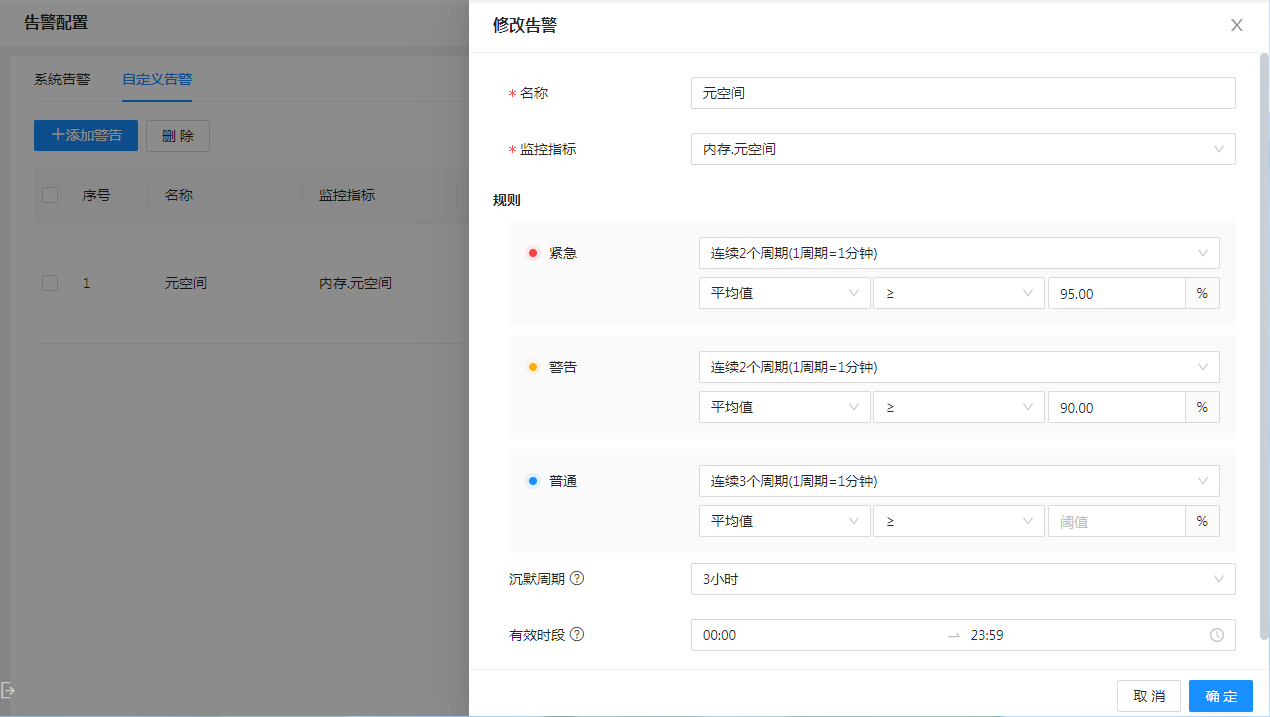Check the checkbox for row 1 元空间
Image resolution: width=1270 pixels, height=717 pixels.
coord(50,283)
